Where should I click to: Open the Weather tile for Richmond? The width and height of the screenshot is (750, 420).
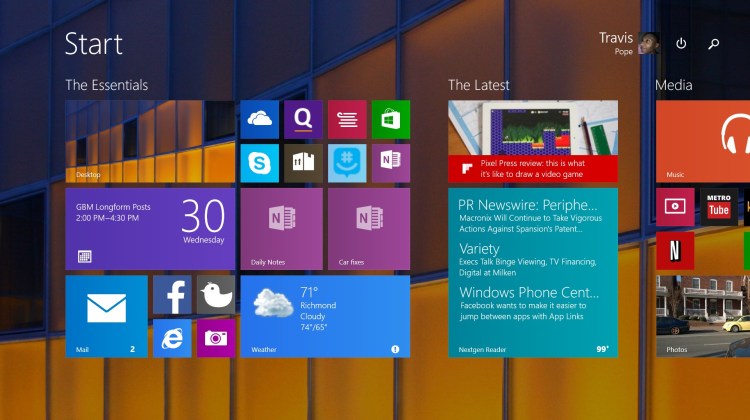[x=325, y=316]
